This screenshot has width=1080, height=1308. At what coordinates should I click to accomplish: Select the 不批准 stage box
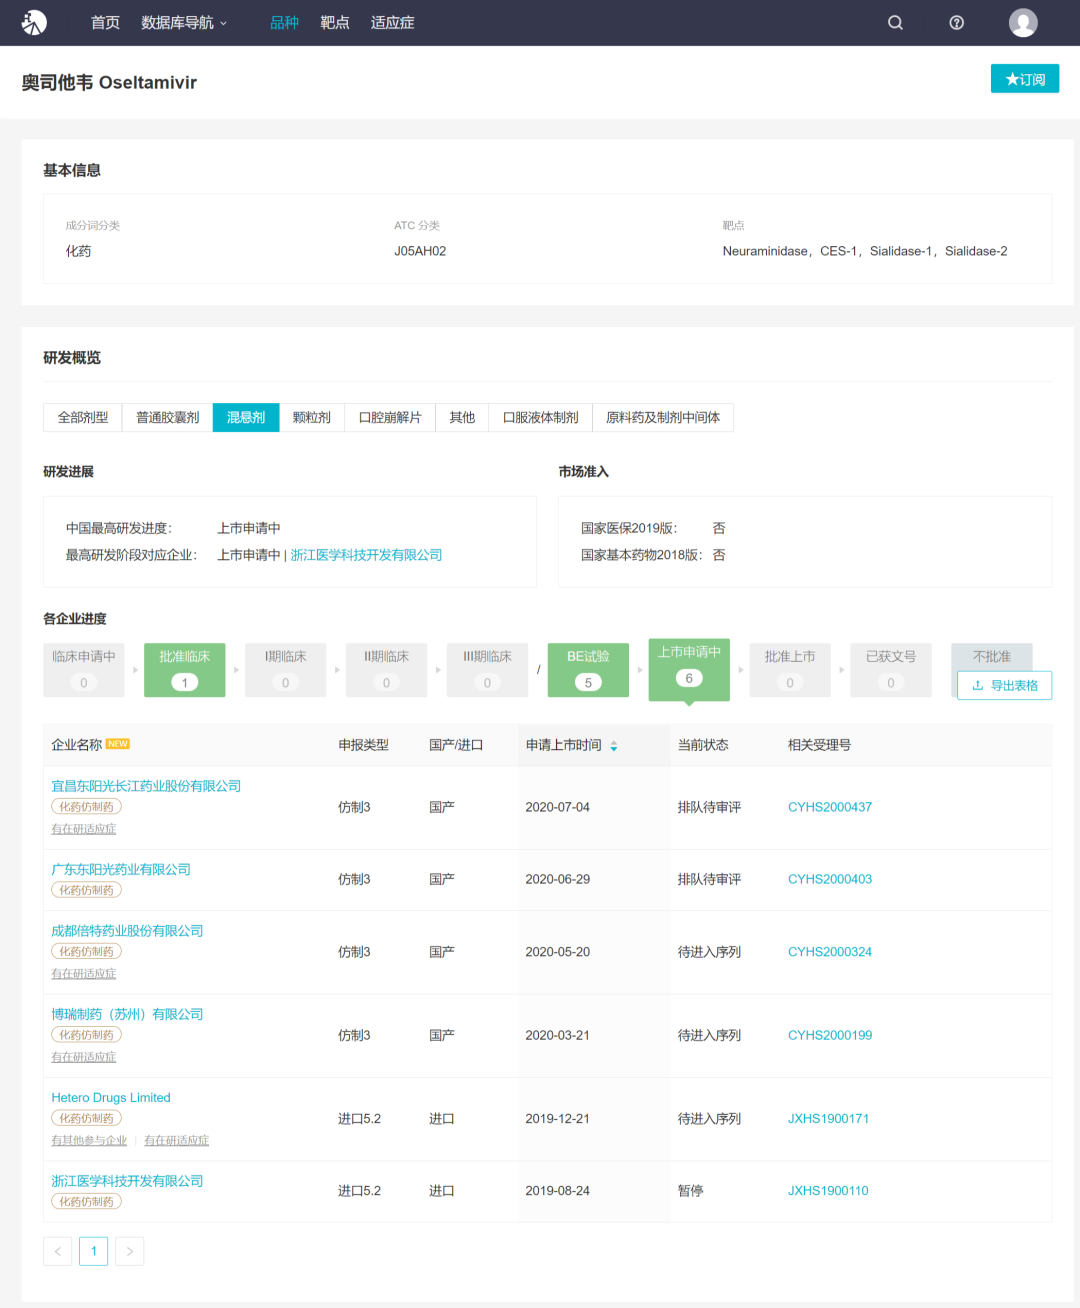[x=992, y=656]
